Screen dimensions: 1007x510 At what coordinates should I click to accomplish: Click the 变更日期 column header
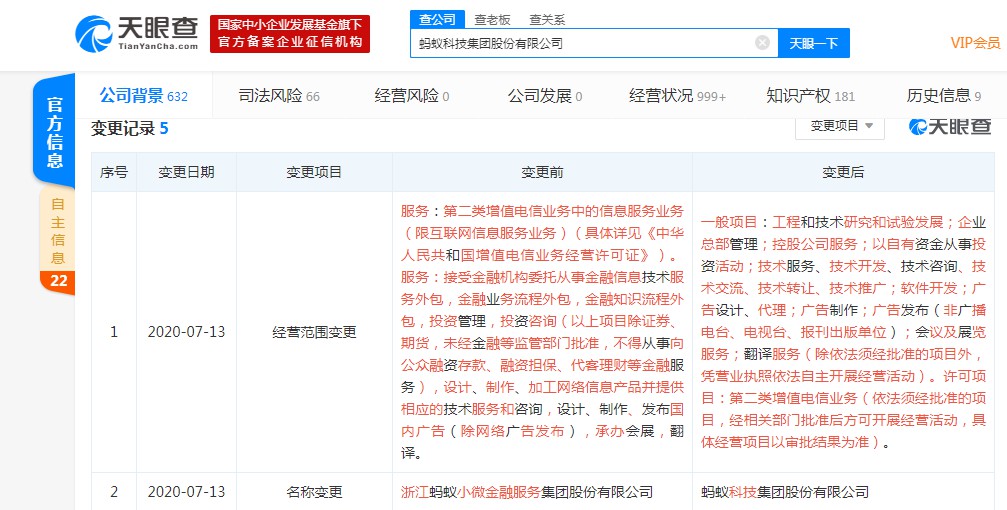pyautogui.click(x=186, y=172)
